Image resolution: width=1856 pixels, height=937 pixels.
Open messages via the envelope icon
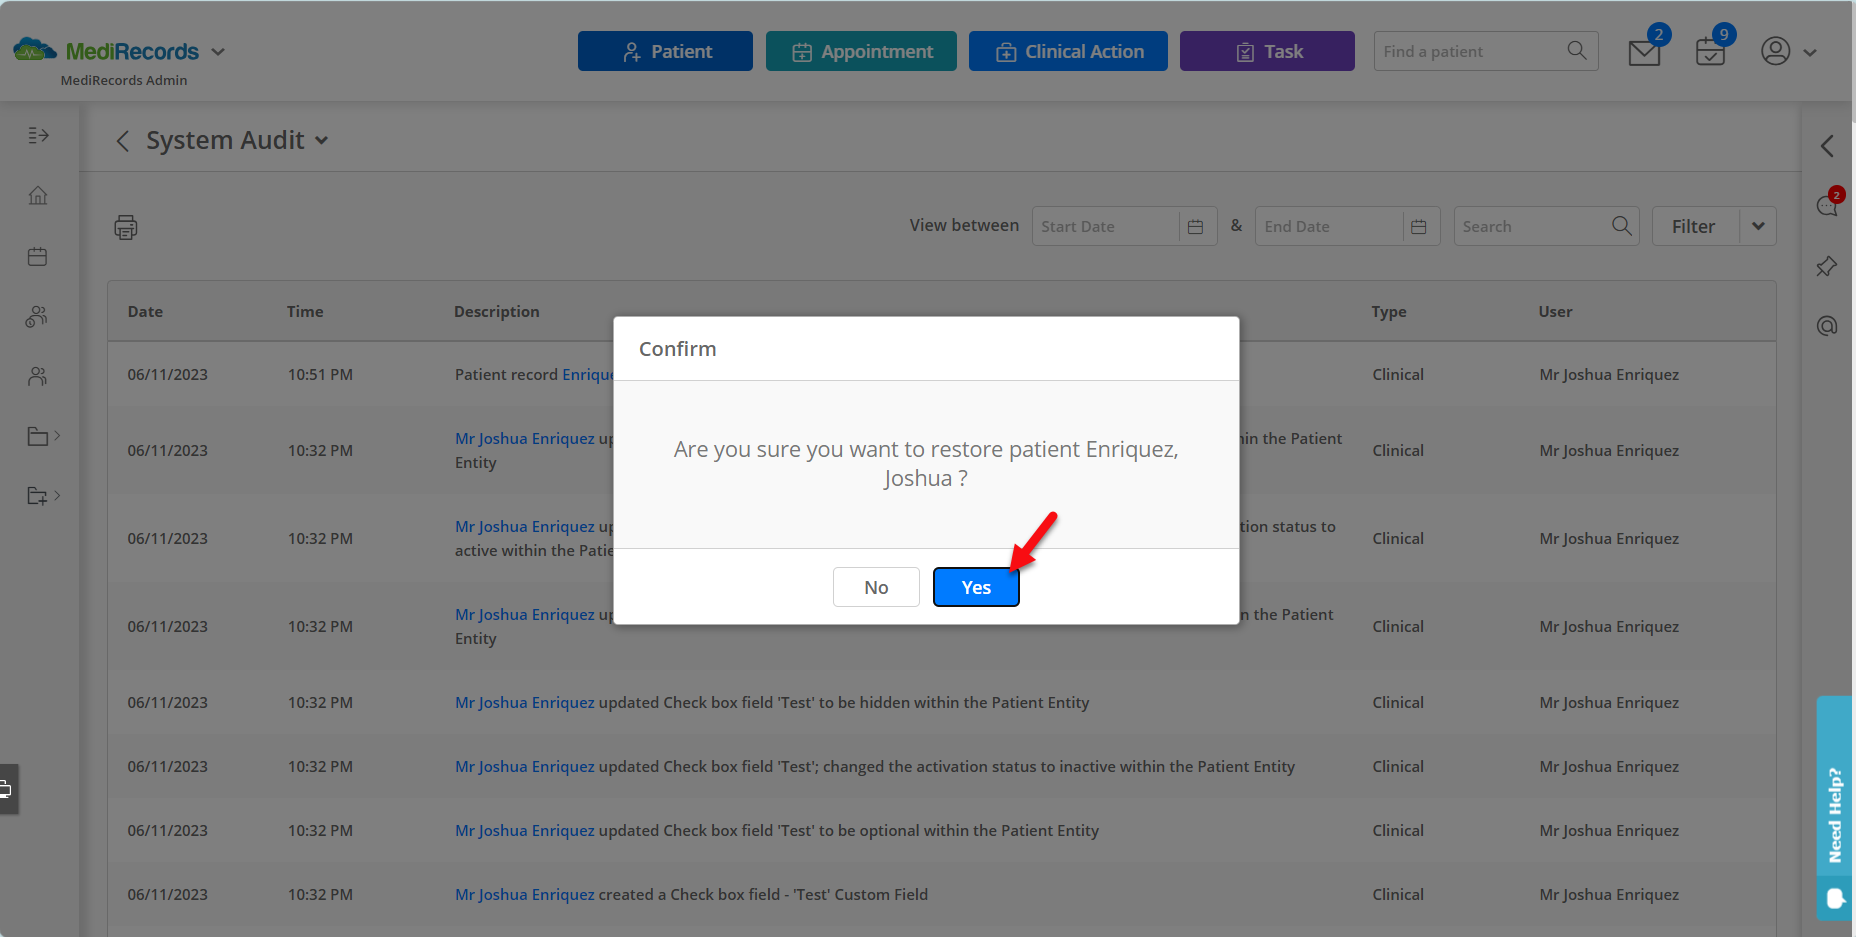pos(1643,51)
